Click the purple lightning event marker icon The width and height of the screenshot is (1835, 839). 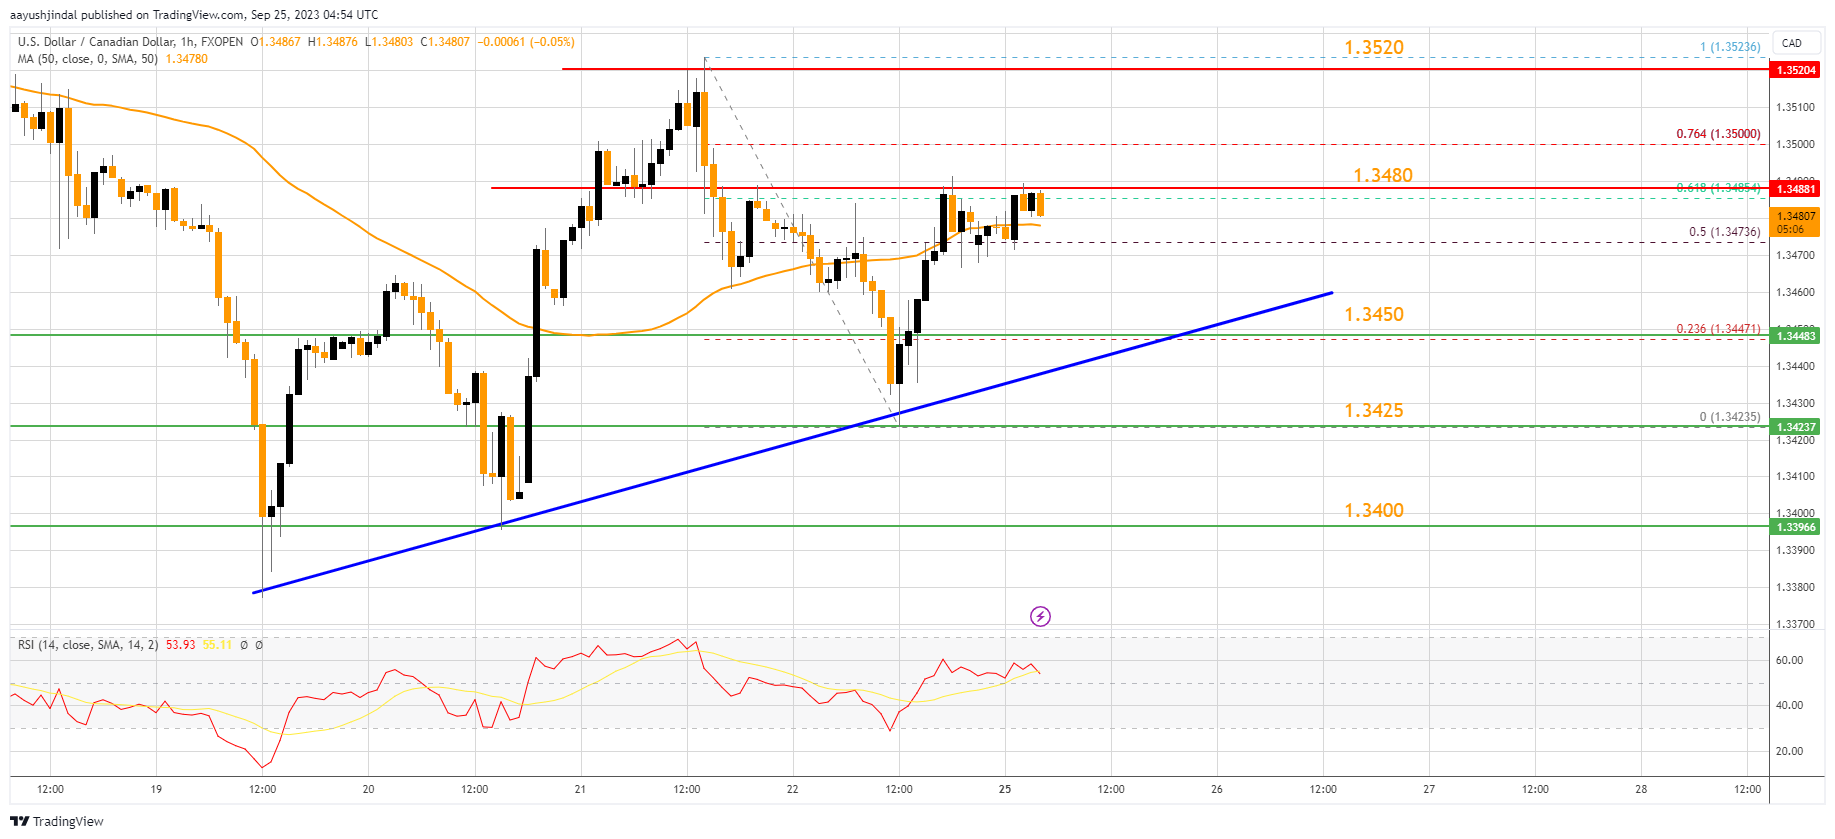click(1040, 616)
